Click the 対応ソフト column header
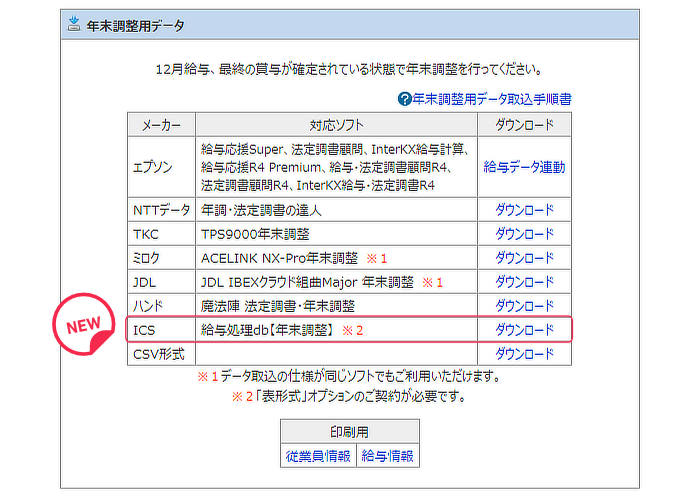The height and width of the screenshot is (500, 700). click(336, 125)
